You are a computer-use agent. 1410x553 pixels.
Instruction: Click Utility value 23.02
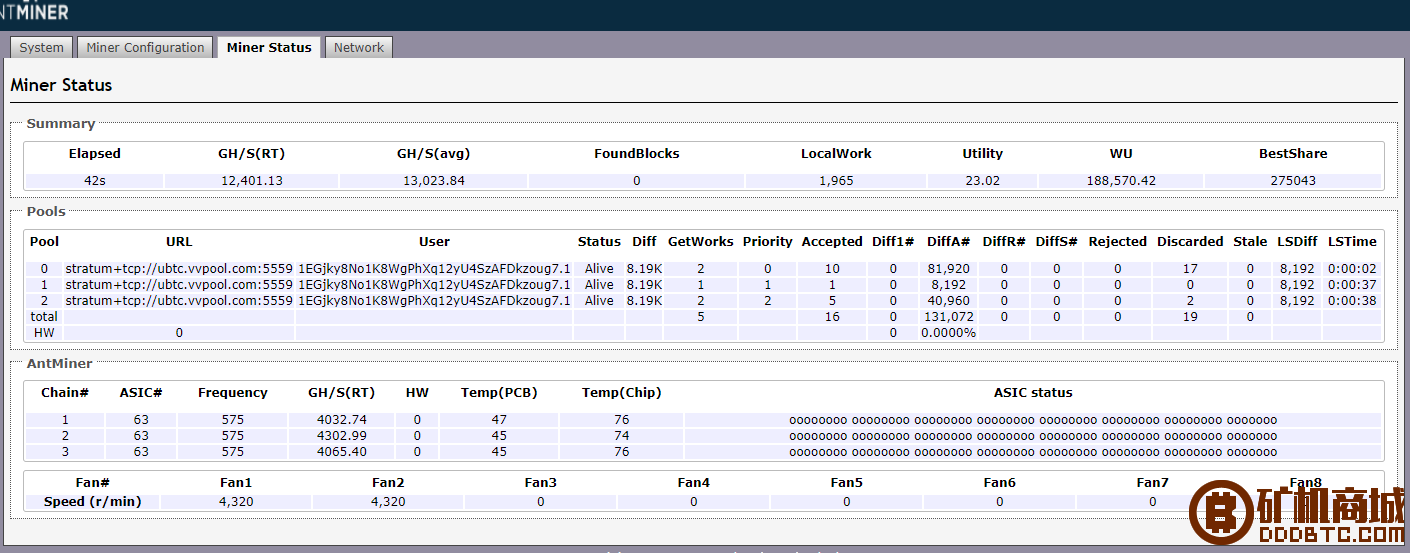tap(982, 181)
